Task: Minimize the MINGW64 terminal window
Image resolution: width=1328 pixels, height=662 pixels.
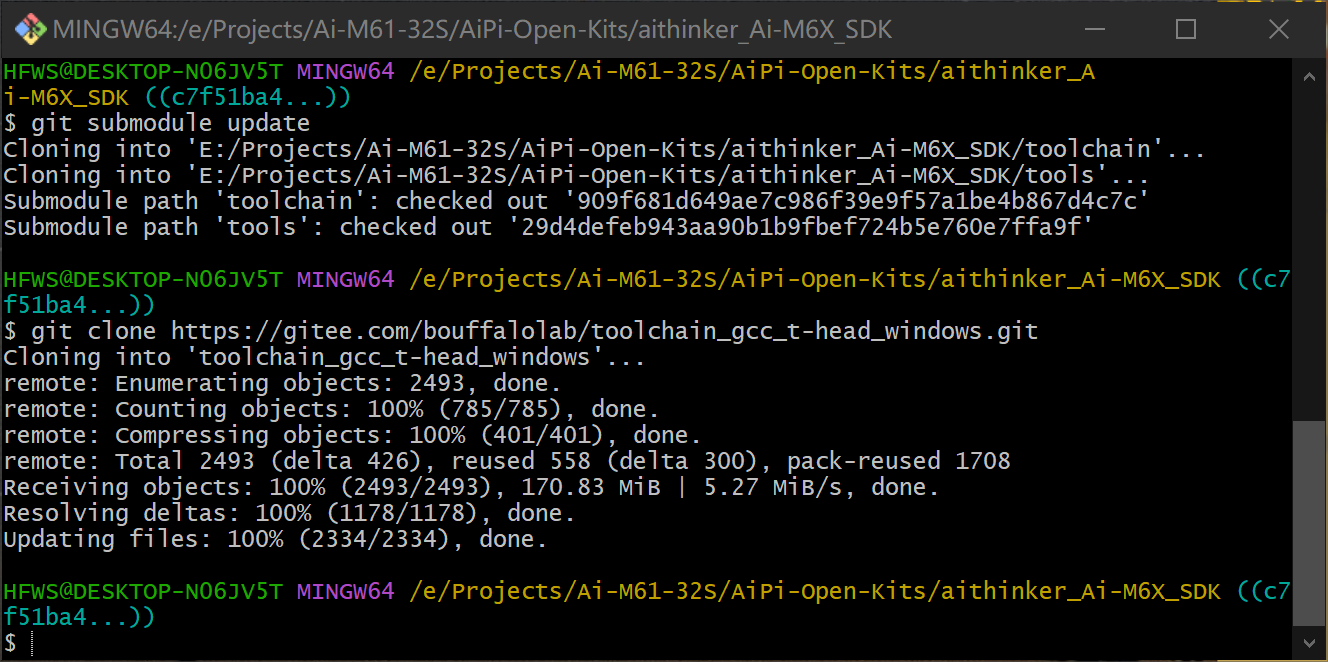Action: (x=1093, y=30)
